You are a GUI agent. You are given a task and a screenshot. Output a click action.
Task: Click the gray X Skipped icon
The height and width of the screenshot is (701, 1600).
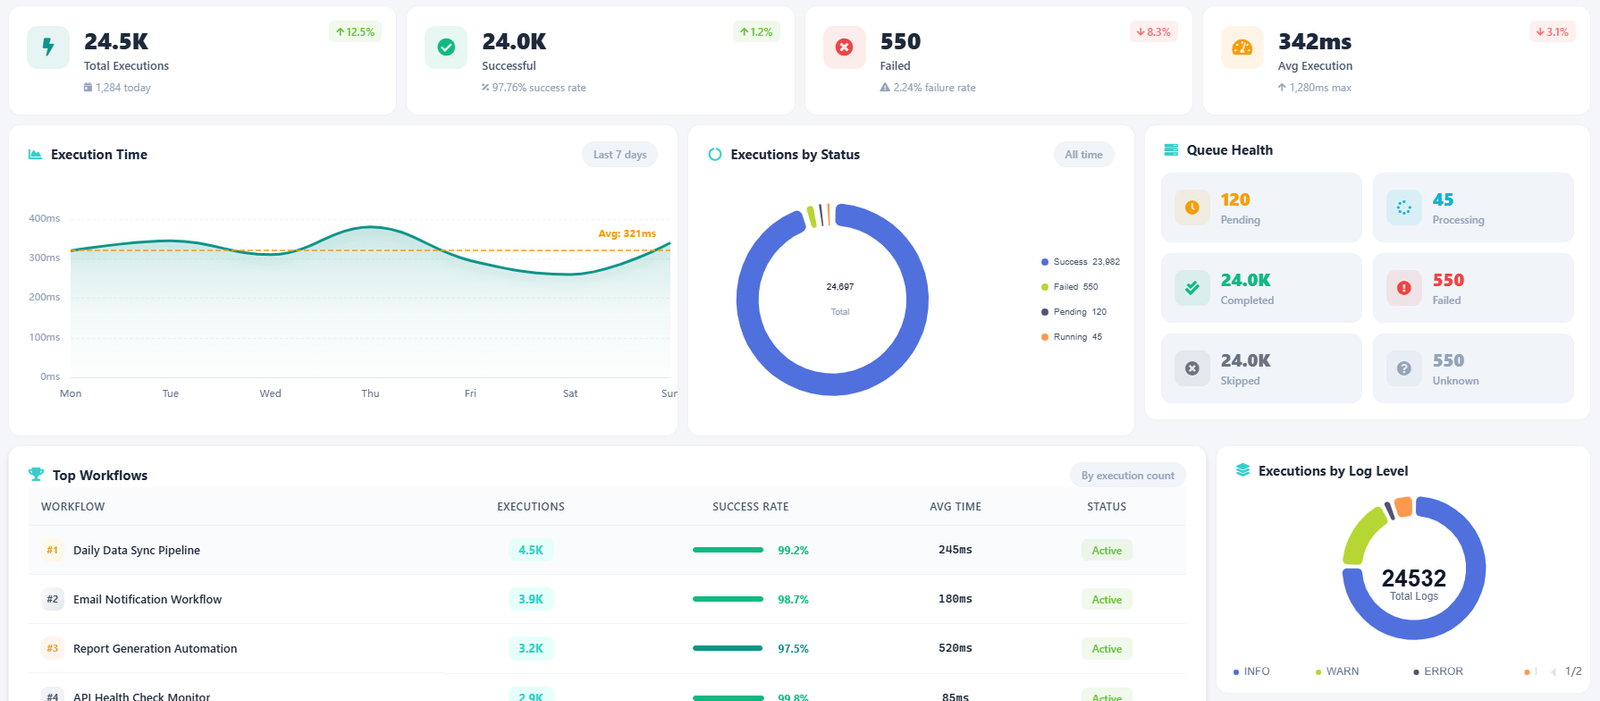[x=1192, y=368]
